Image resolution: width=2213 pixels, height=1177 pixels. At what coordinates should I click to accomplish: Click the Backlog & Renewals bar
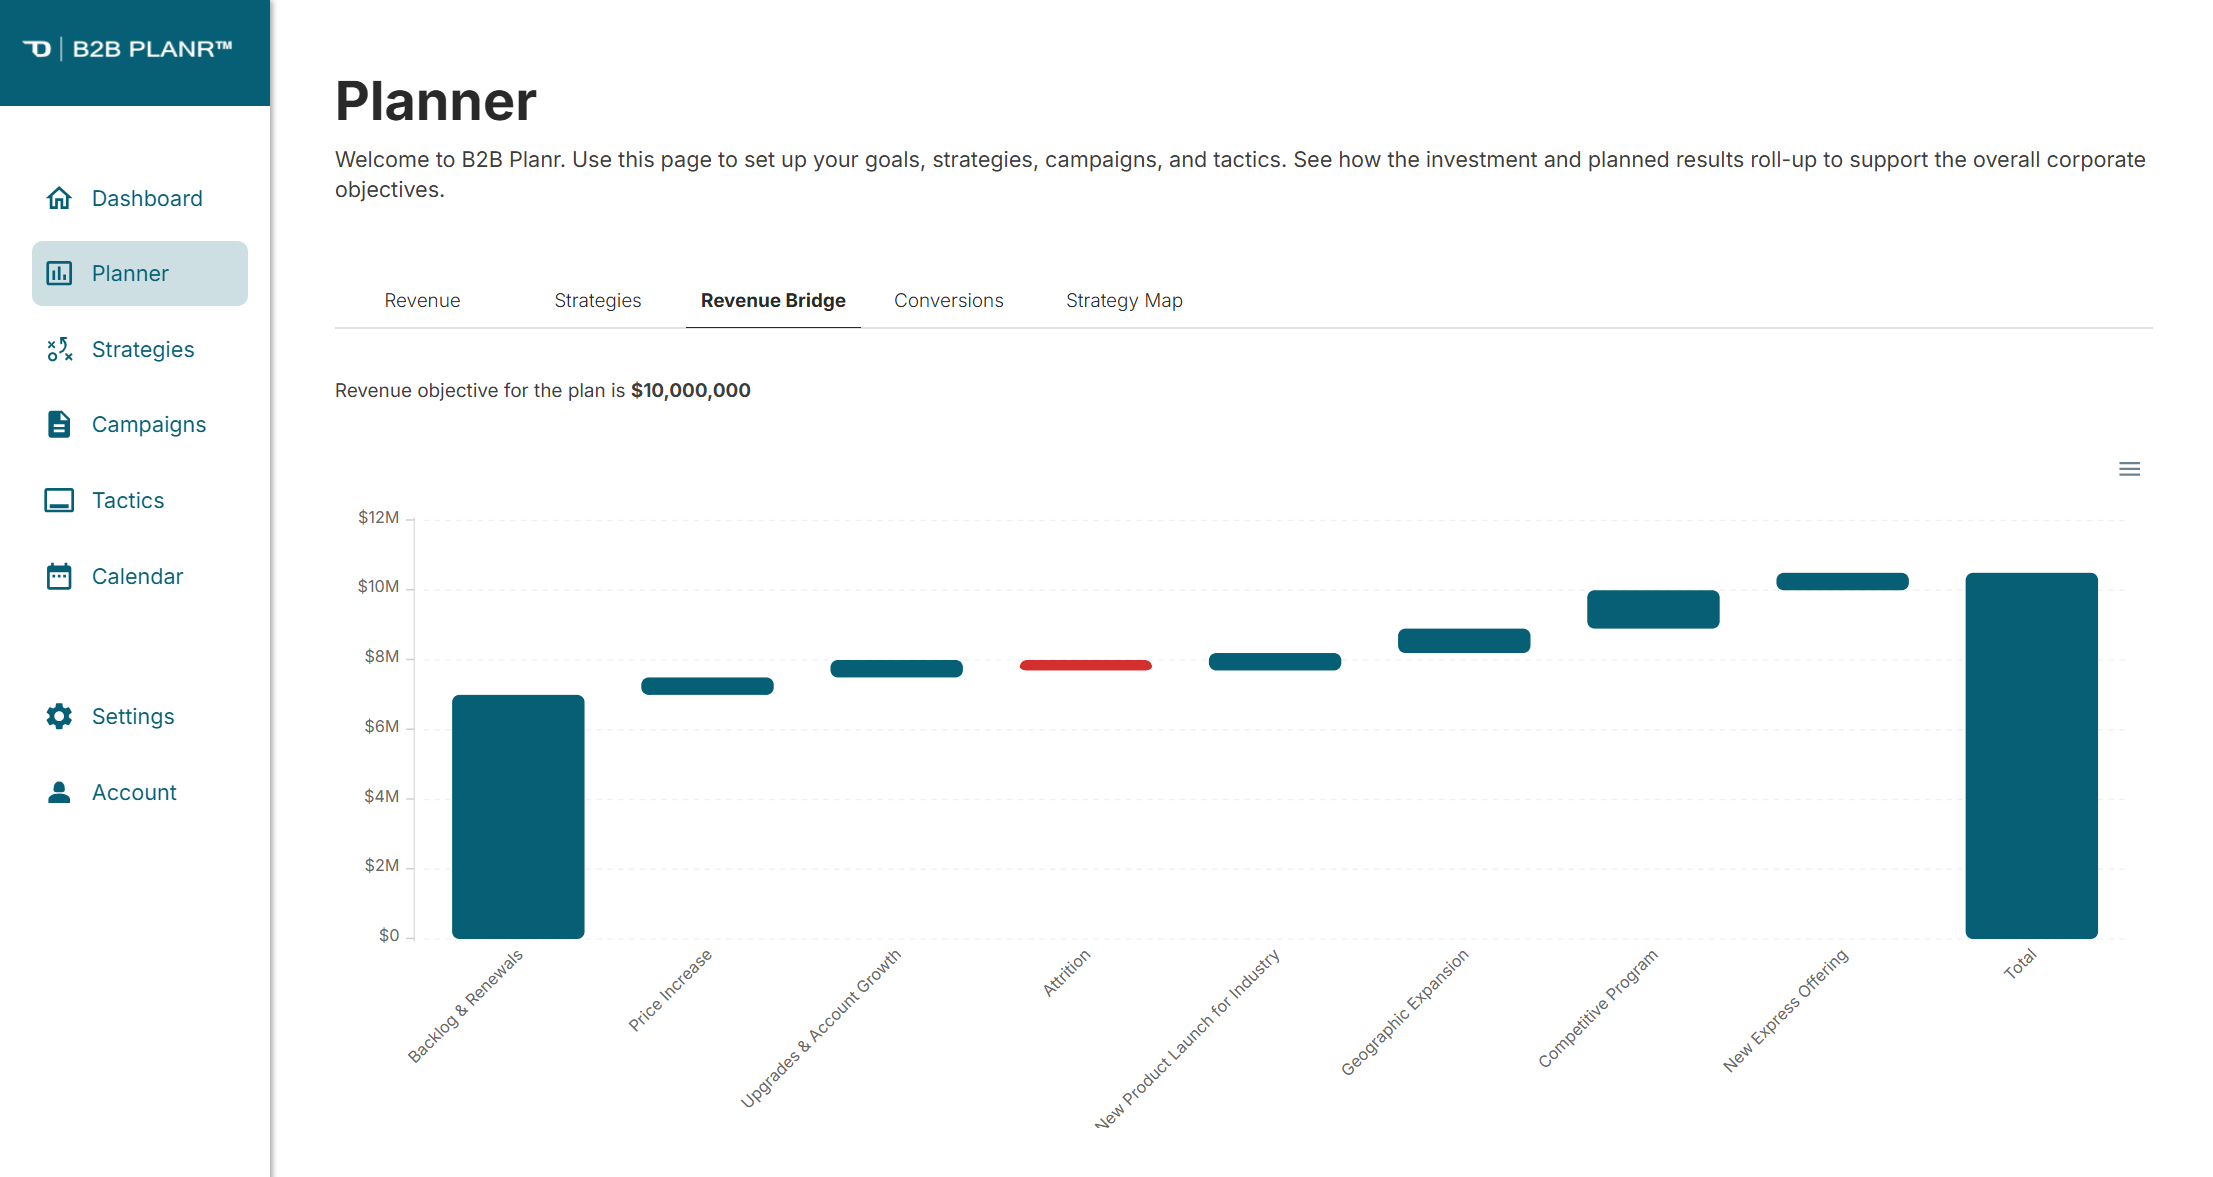pyautogui.click(x=518, y=816)
